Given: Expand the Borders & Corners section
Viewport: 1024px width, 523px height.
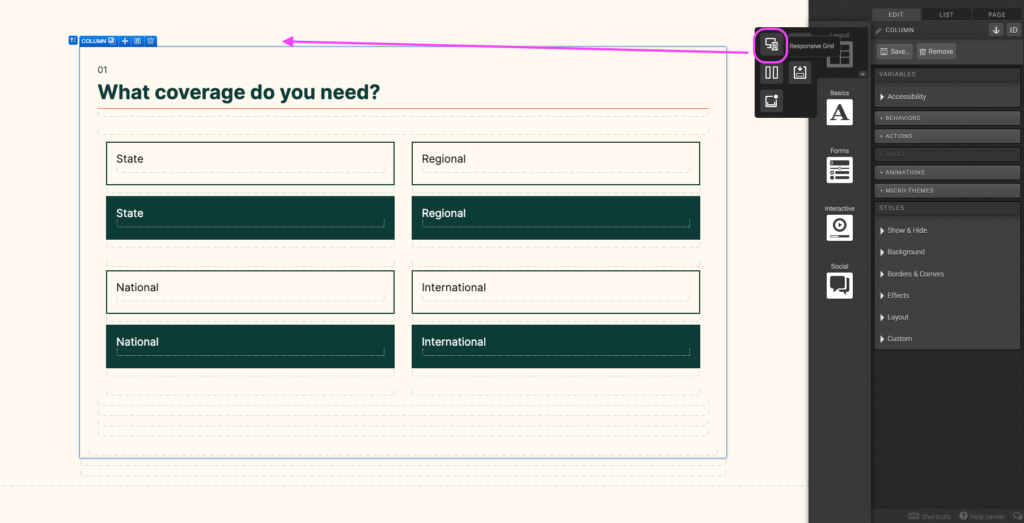Looking at the screenshot, I should pos(915,274).
